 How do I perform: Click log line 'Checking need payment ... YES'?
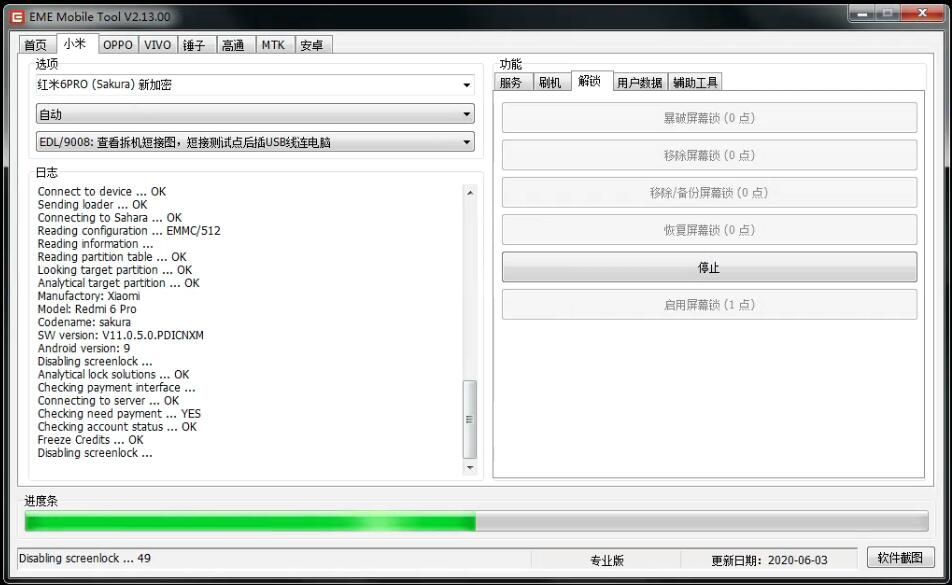[119, 414]
